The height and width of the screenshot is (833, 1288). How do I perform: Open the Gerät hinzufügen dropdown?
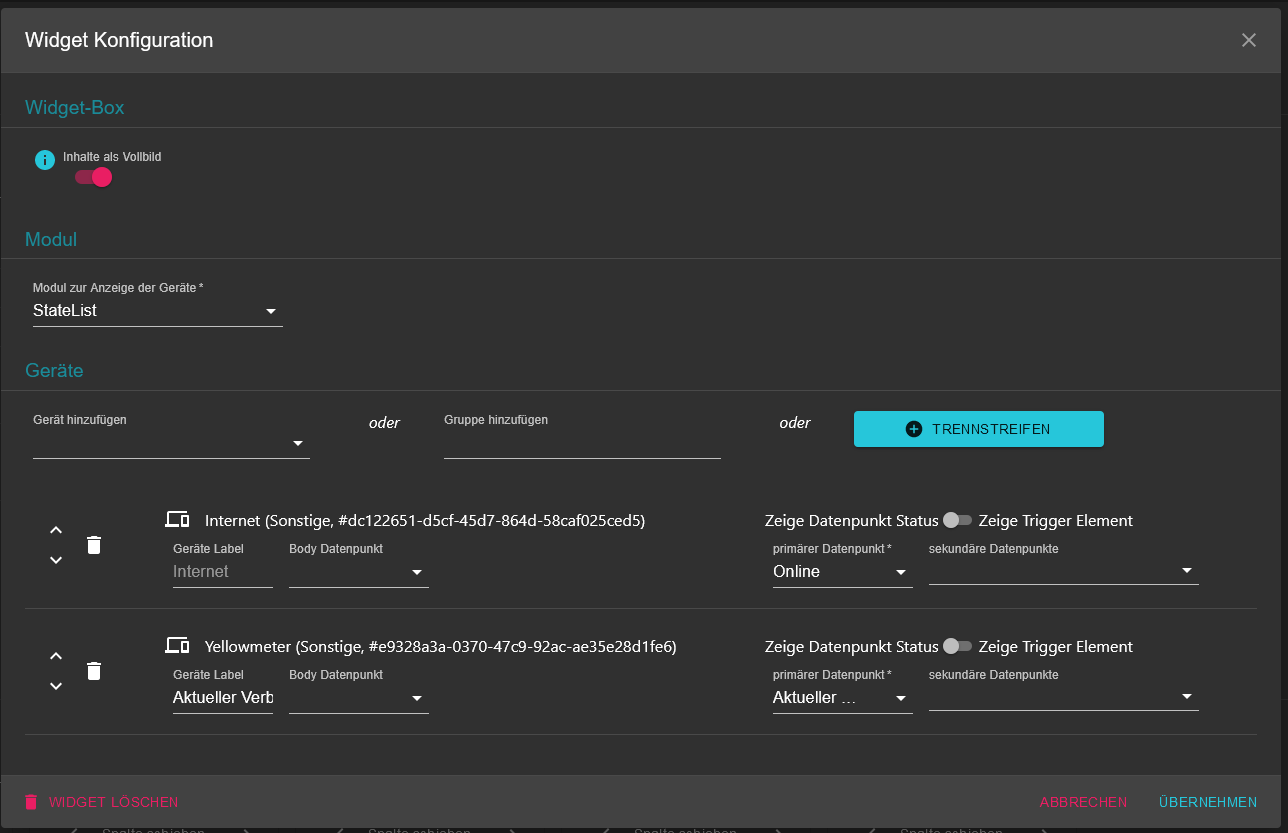pyautogui.click(x=171, y=444)
